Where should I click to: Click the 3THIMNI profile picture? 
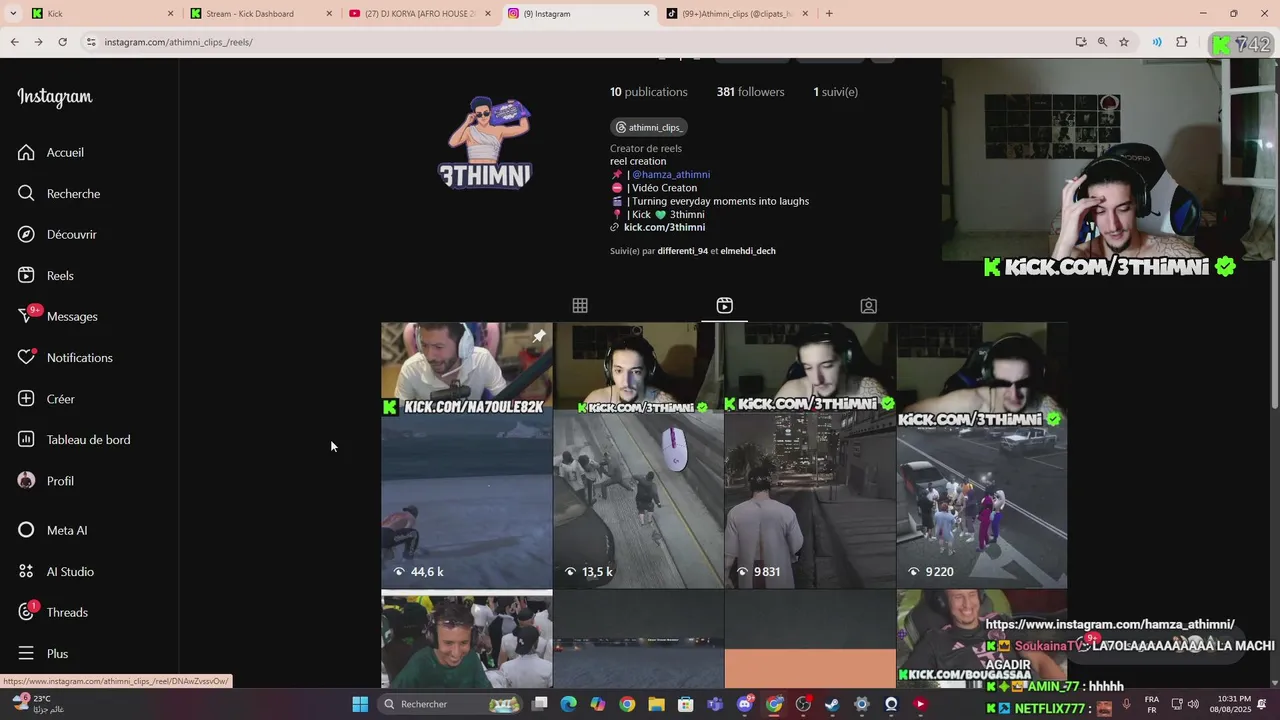(485, 143)
